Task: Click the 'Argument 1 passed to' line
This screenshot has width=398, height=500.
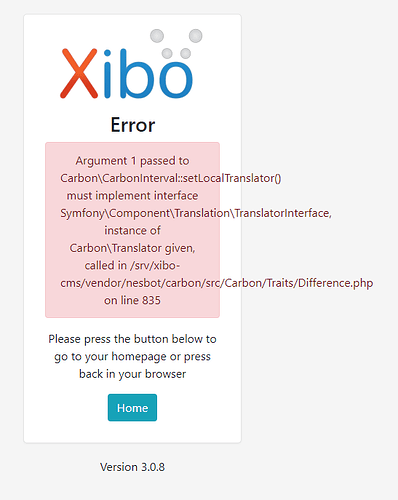Action: click(x=132, y=161)
